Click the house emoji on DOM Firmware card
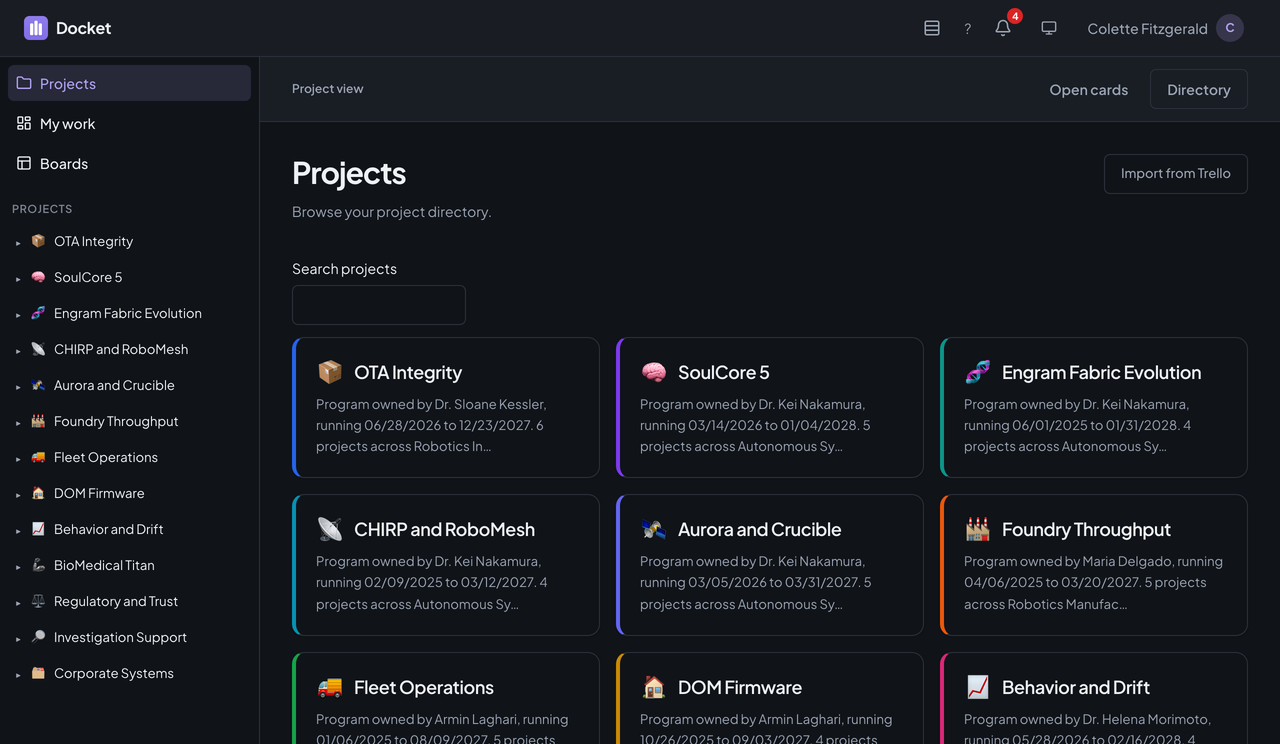1280x744 pixels. (654, 687)
